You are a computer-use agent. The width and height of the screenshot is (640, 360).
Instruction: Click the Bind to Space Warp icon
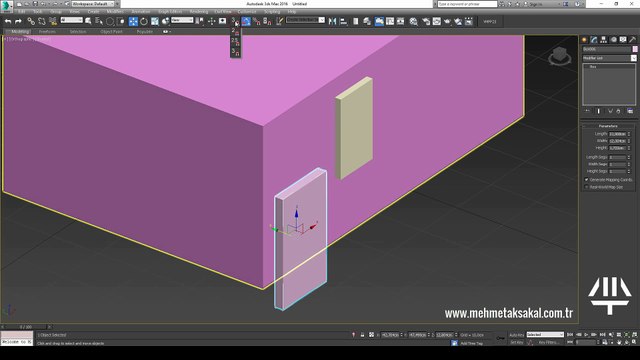(x=53, y=21)
